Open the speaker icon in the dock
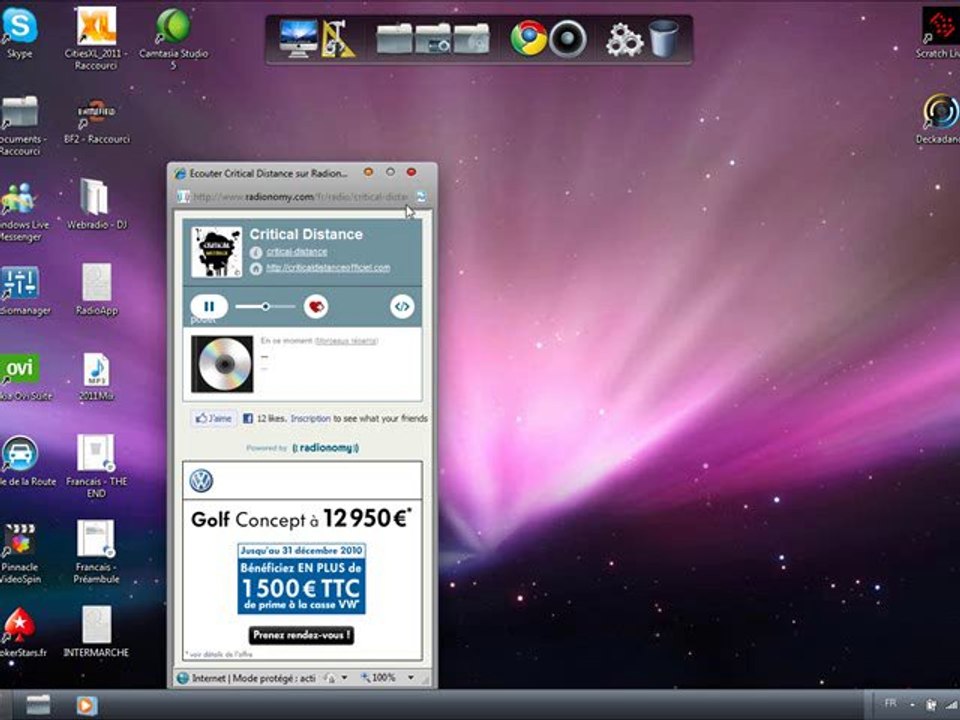Viewport: 960px width, 720px height. coord(568,39)
